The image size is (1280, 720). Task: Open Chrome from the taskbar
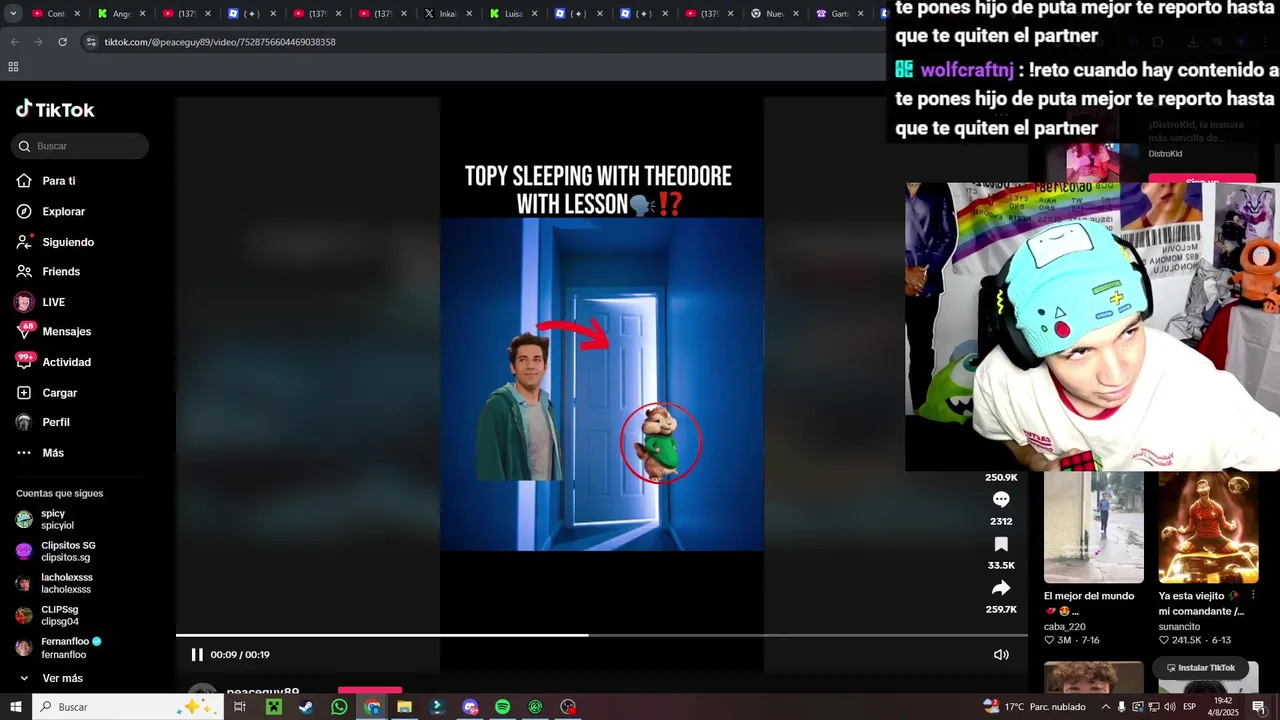pos(372,707)
